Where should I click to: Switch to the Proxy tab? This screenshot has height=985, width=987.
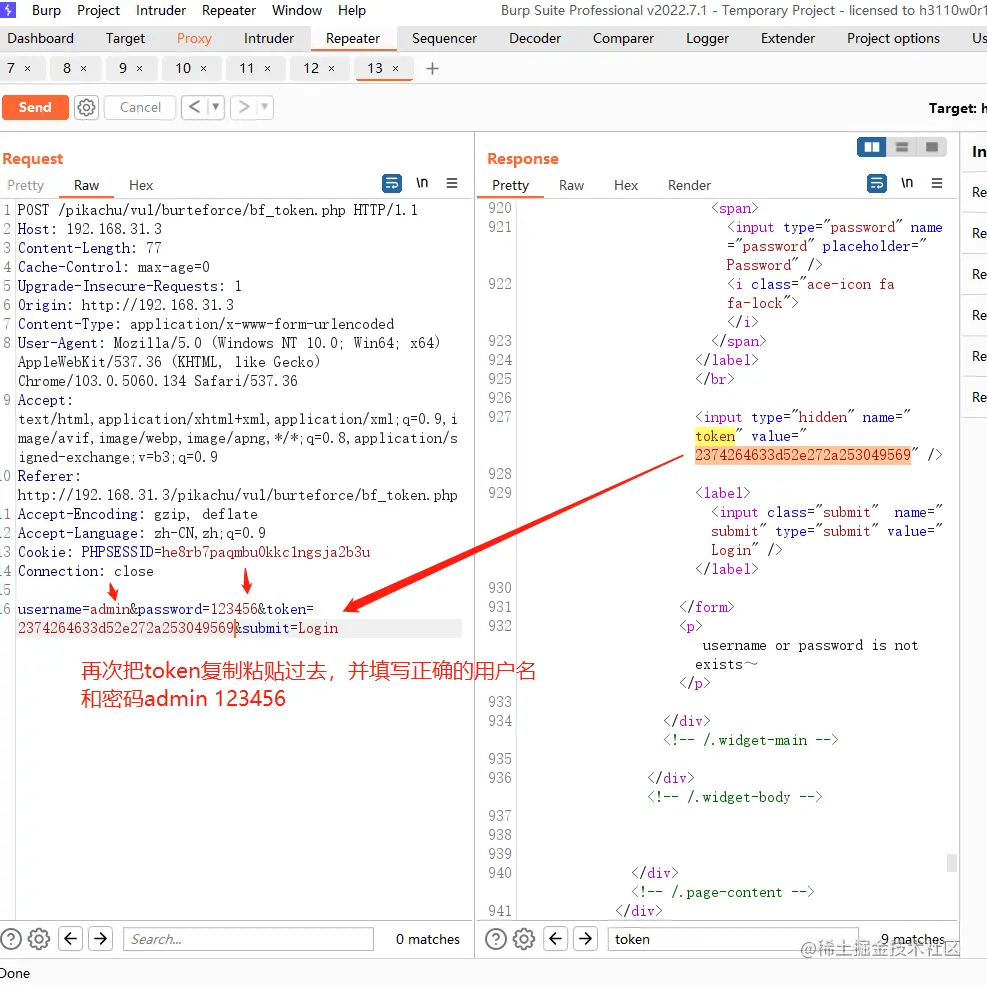pyautogui.click(x=194, y=38)
